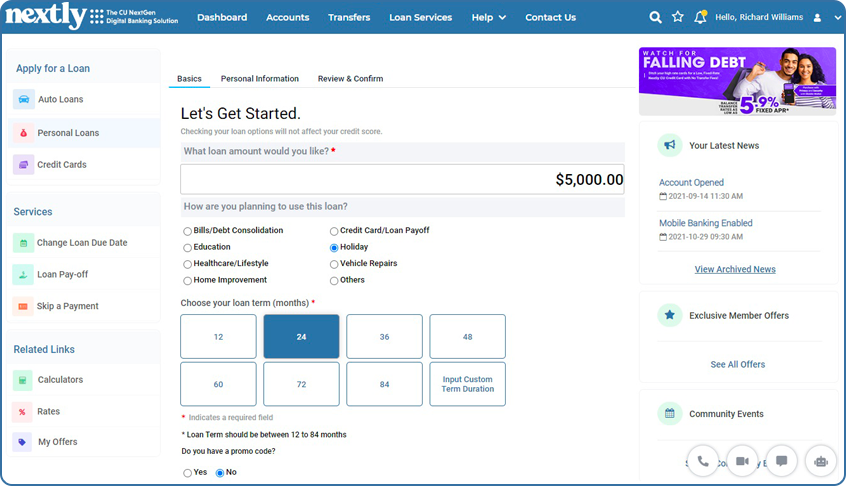Open the Loan Services menu
This screenshot has height=486, width=846.
420,17
